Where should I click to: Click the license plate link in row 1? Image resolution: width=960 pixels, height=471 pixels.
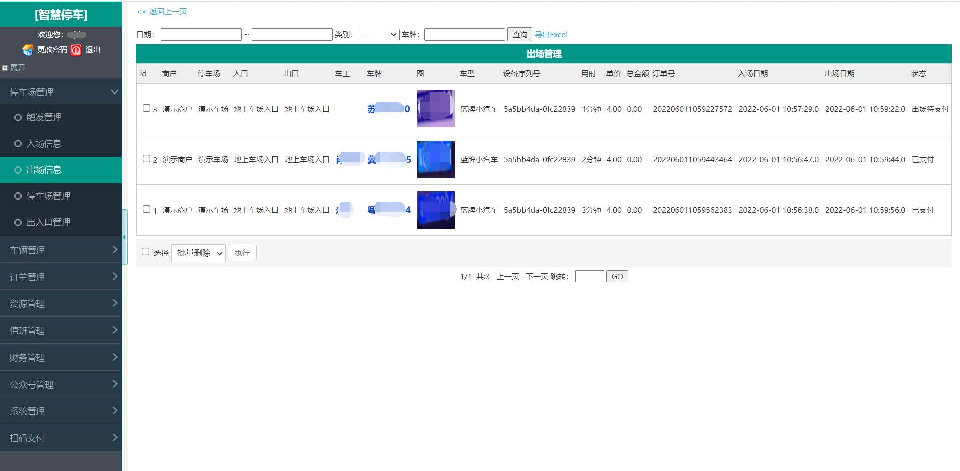389,210
